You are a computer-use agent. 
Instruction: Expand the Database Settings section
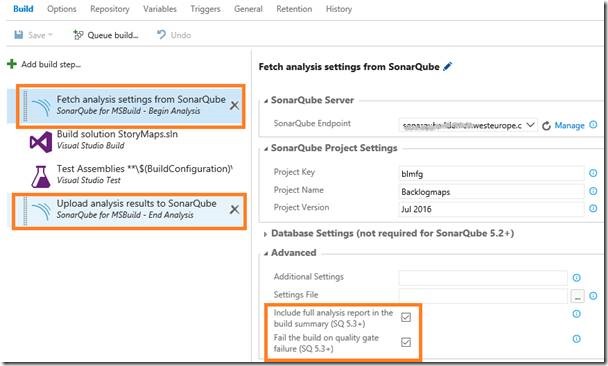pos(266,234)
